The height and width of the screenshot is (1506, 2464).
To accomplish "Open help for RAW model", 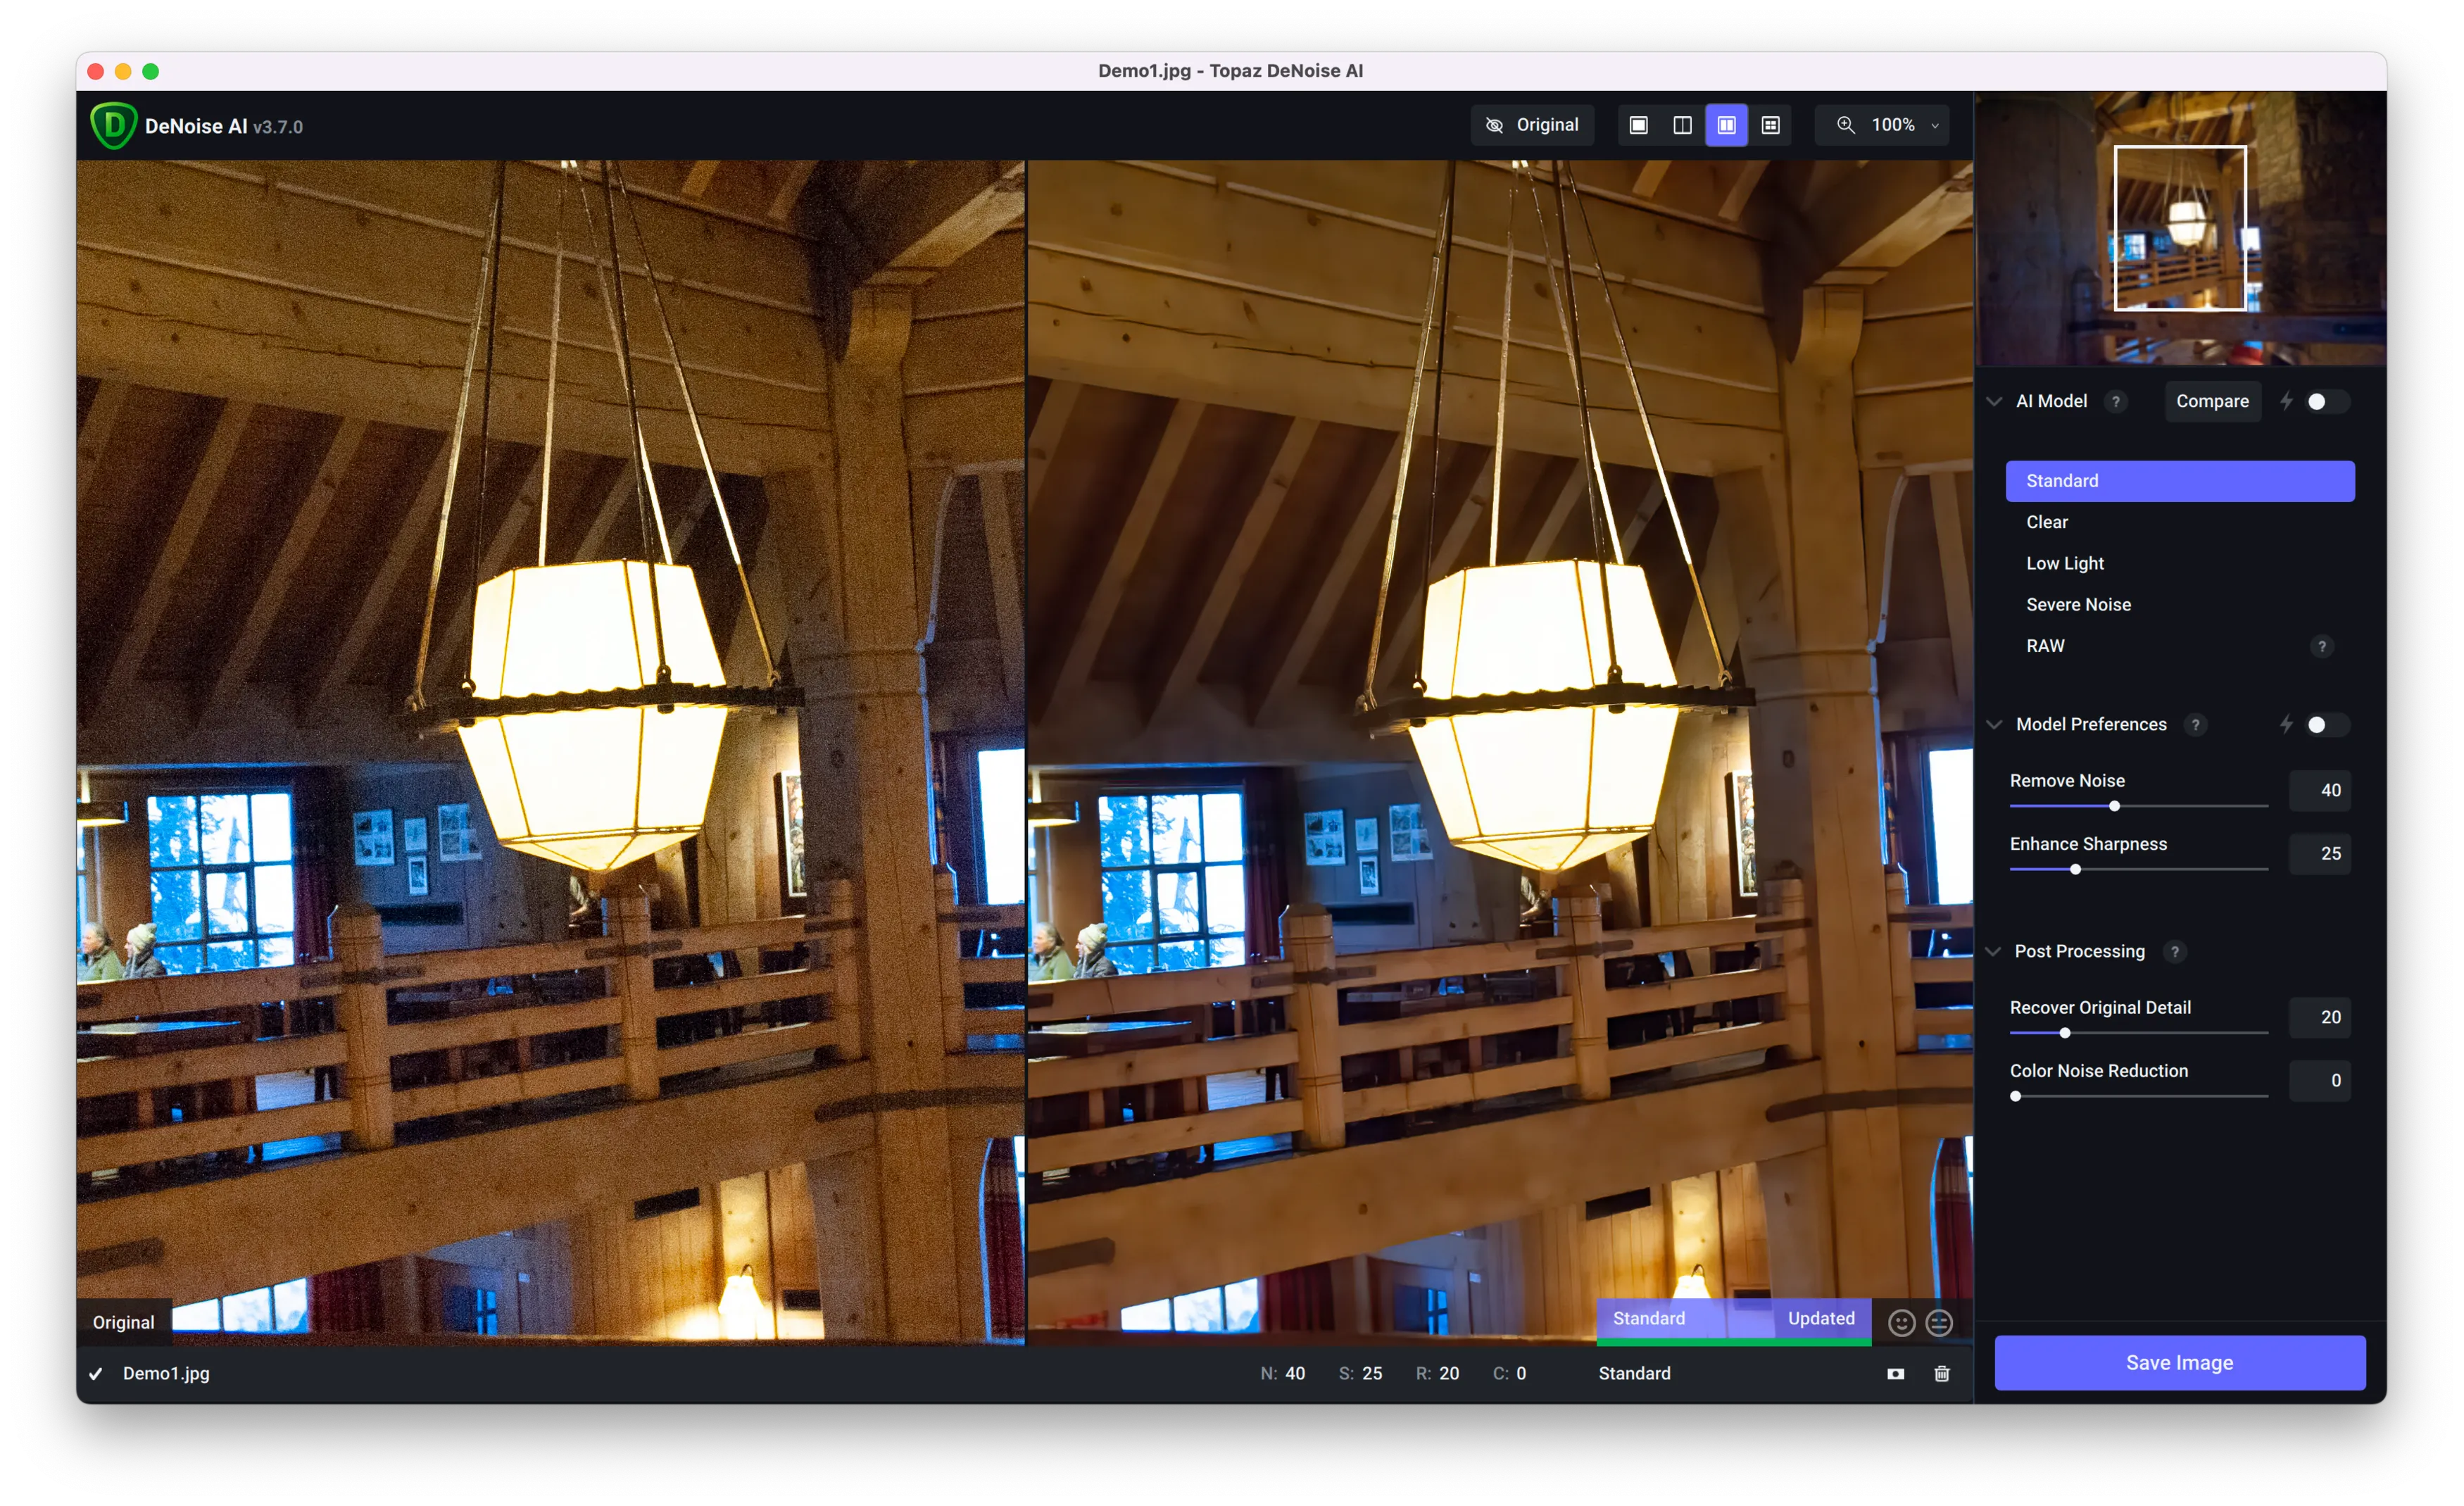I will click(x=2321, y=646).
